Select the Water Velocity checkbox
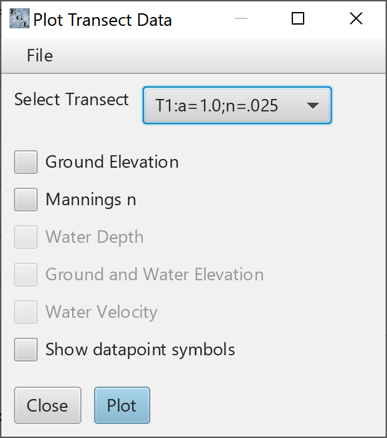The image size is (387, 438). 26,312
